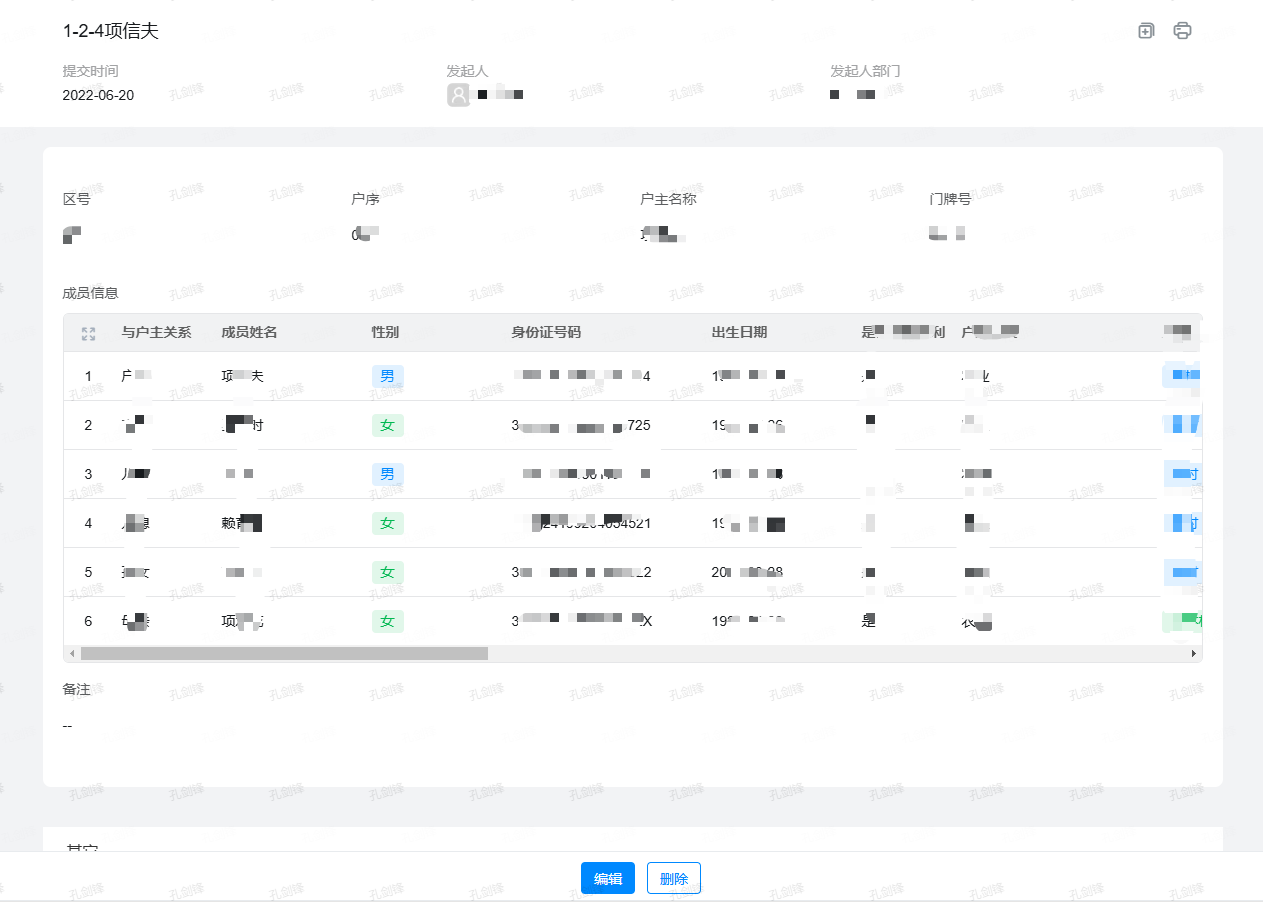Click the 身份证号码 column header
The height and width of the screenshot is (902, 1263).
point(546,333)
